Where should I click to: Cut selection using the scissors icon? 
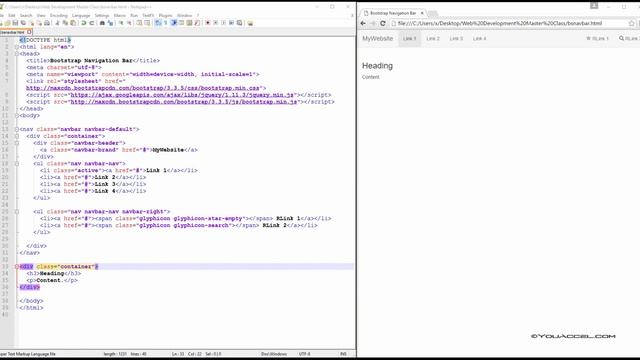(x=58, y=23)
